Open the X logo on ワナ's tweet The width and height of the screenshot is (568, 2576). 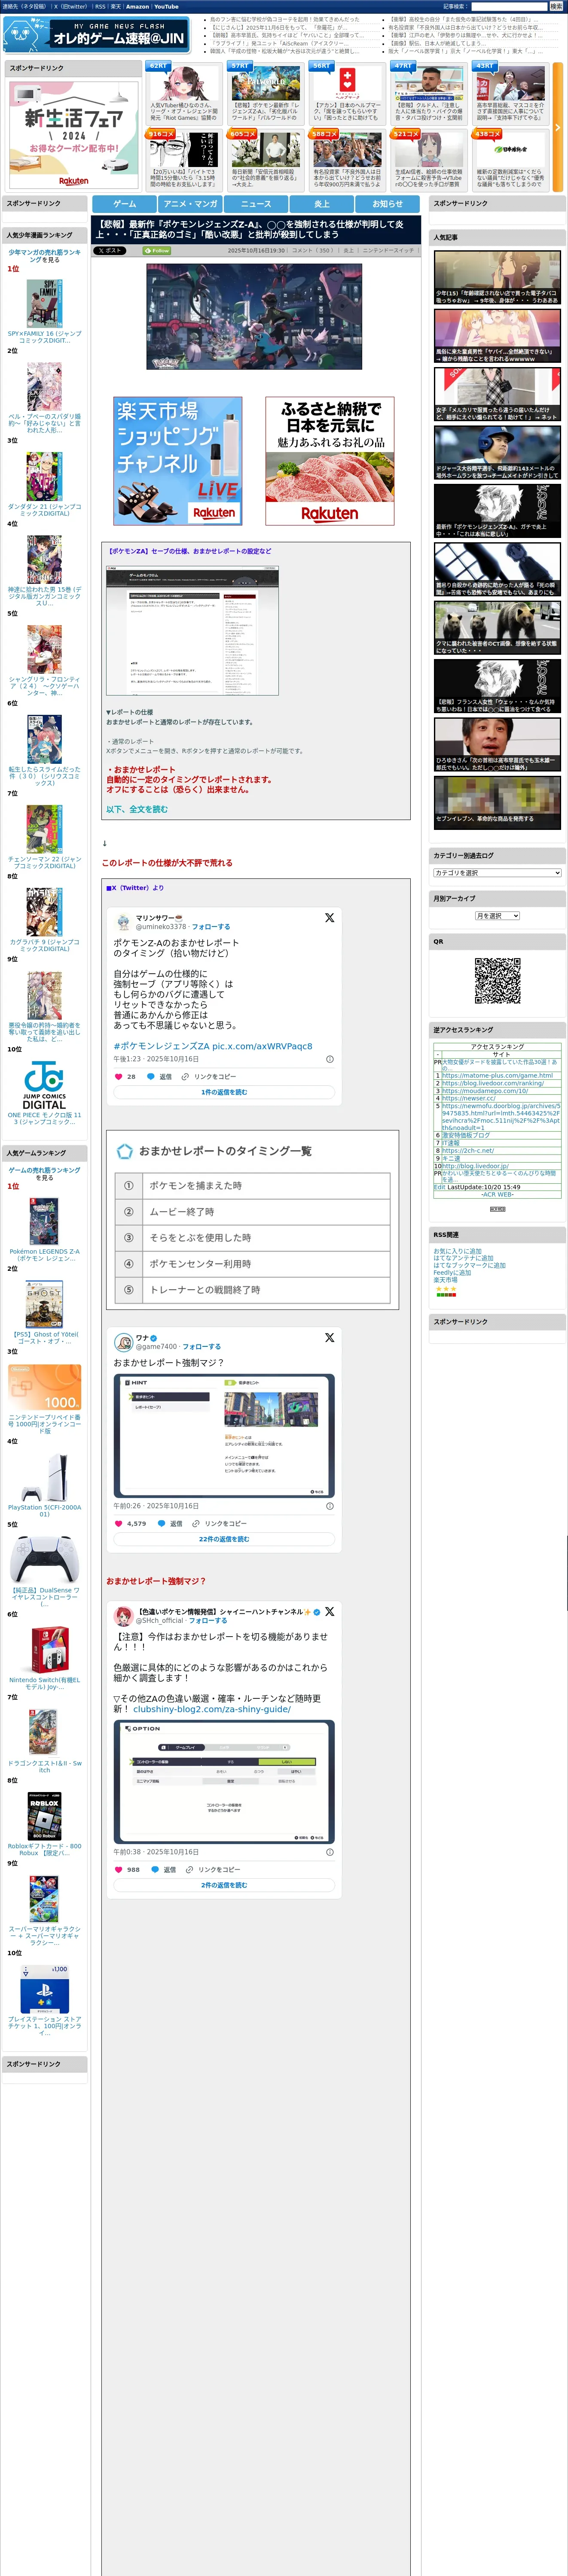(x=329, y=1337)
